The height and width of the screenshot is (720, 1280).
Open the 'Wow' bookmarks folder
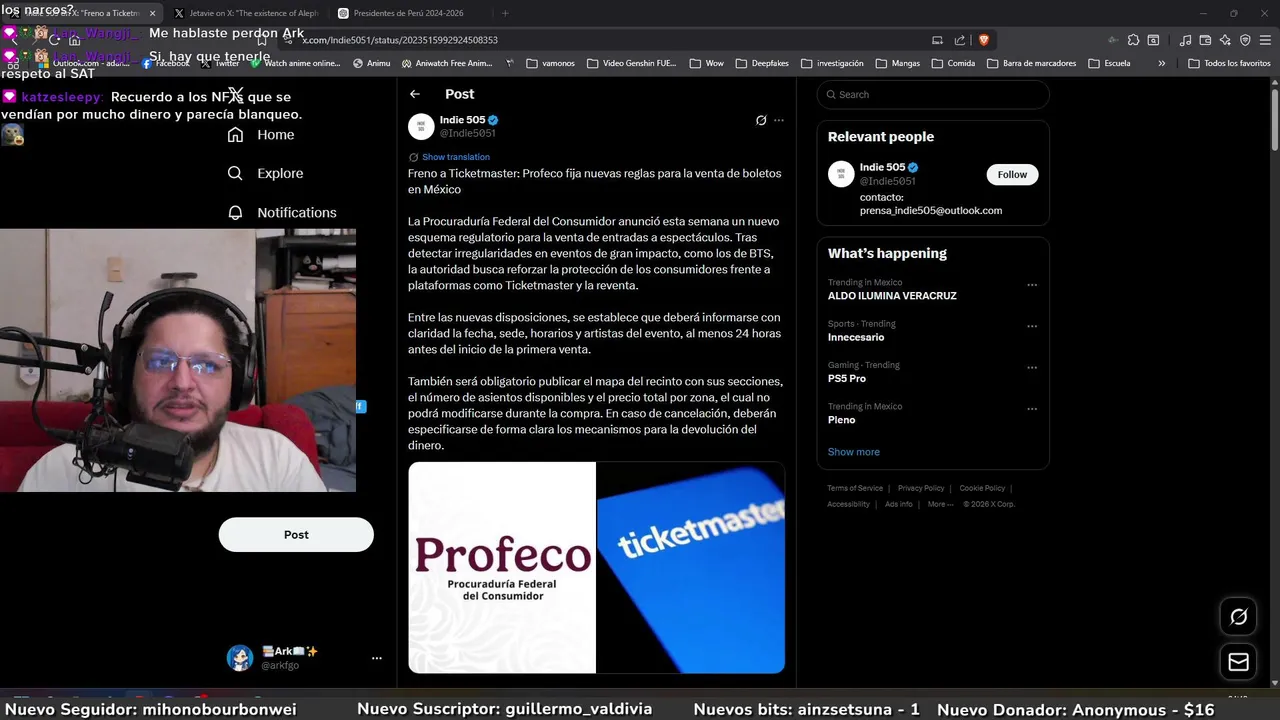[x=706, y=63]
